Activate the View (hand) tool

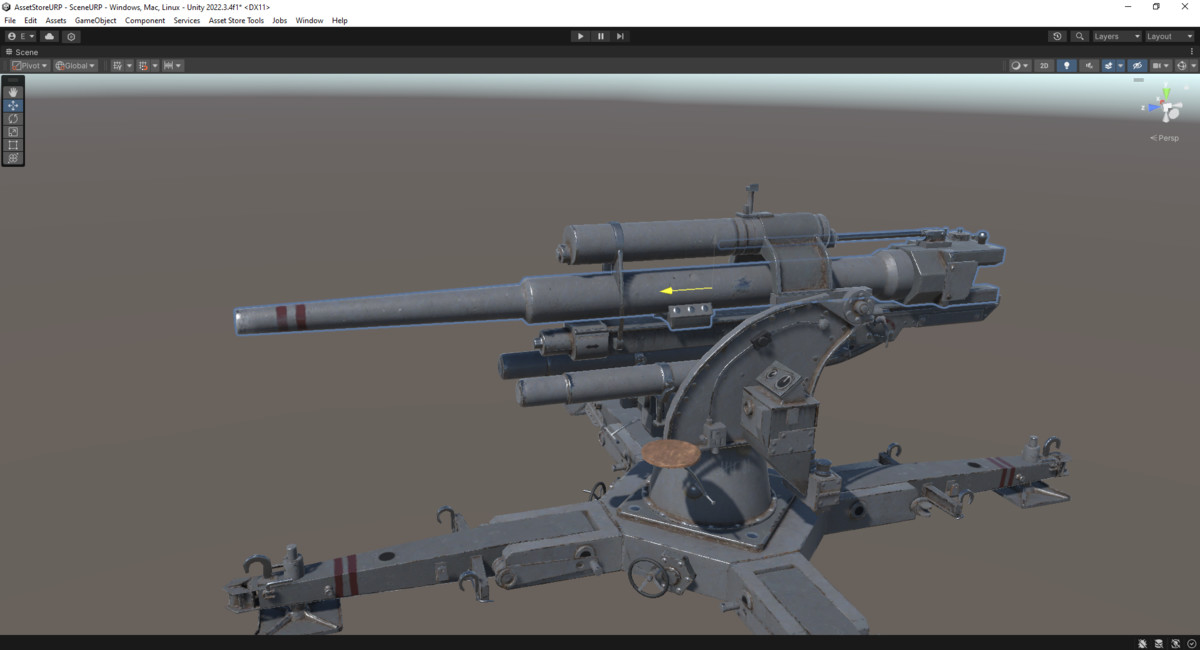coord(13,92)
